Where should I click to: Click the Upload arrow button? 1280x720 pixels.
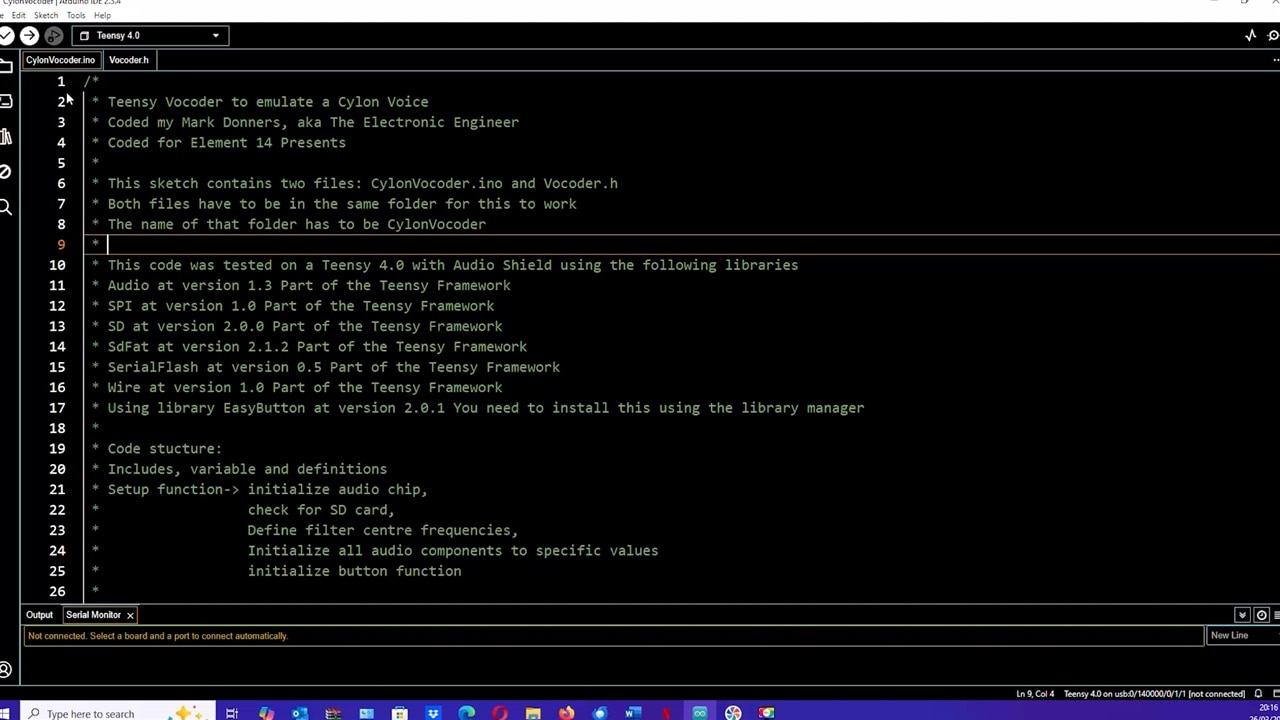click(x=29, y=35)
